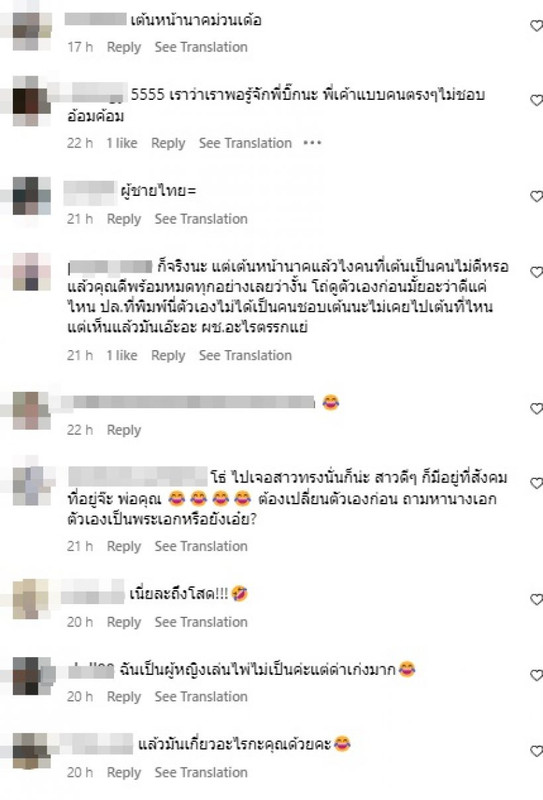
Task: Open the three-dot menu on the 5555 comment
Action: pos(312,143)
